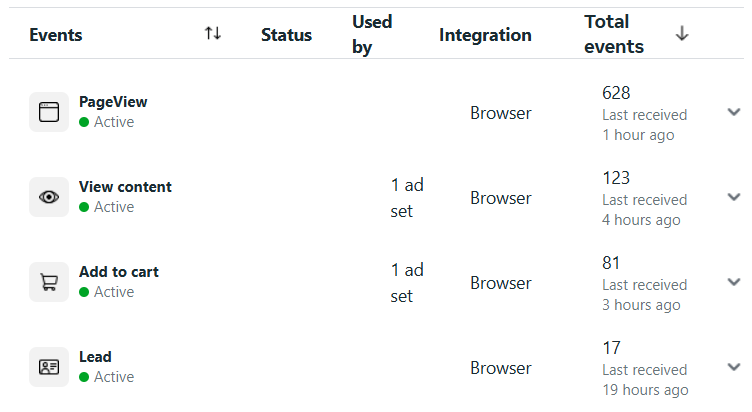
Task: Open "1 ad set" for View content
Action: click(x=407, y=198)
